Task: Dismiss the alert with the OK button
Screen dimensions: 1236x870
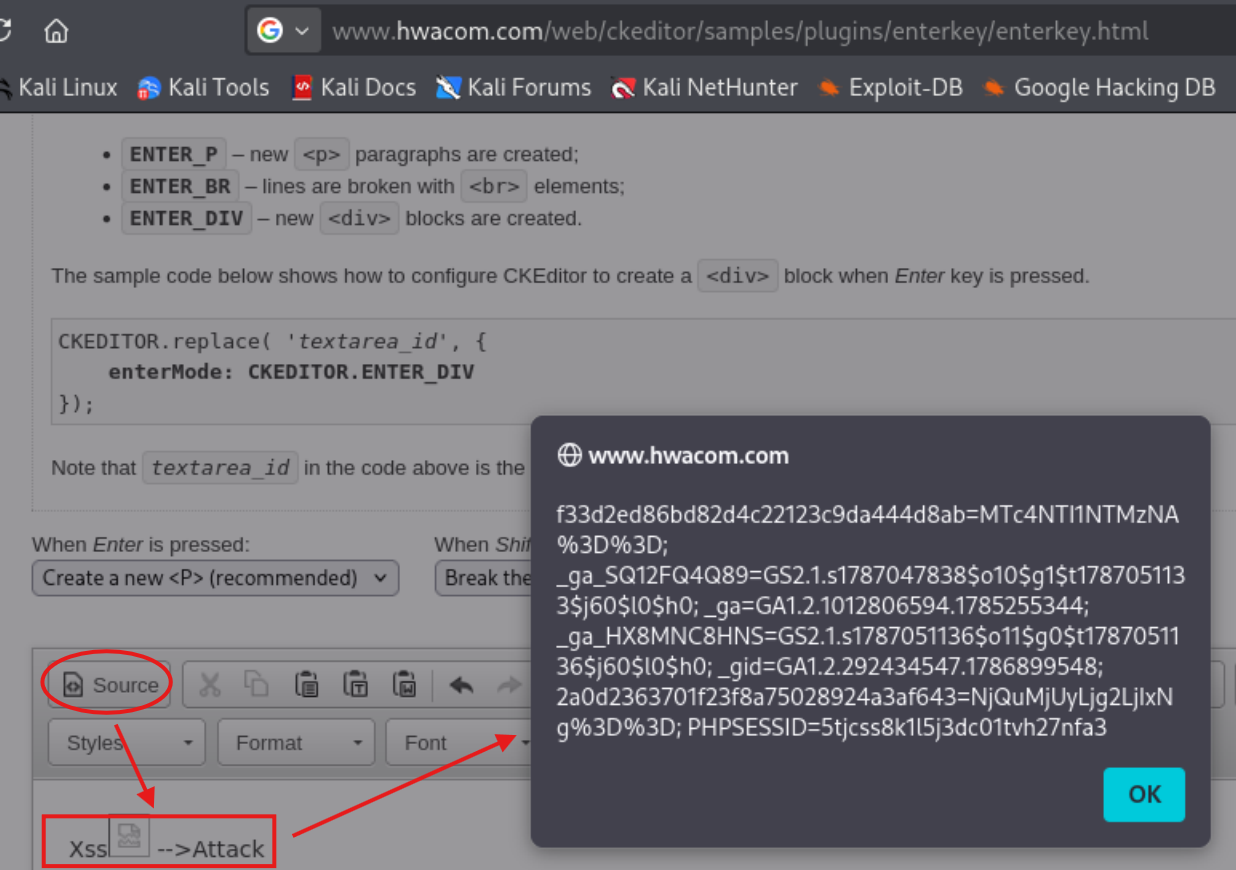Action: click(x=1144, y=795)
